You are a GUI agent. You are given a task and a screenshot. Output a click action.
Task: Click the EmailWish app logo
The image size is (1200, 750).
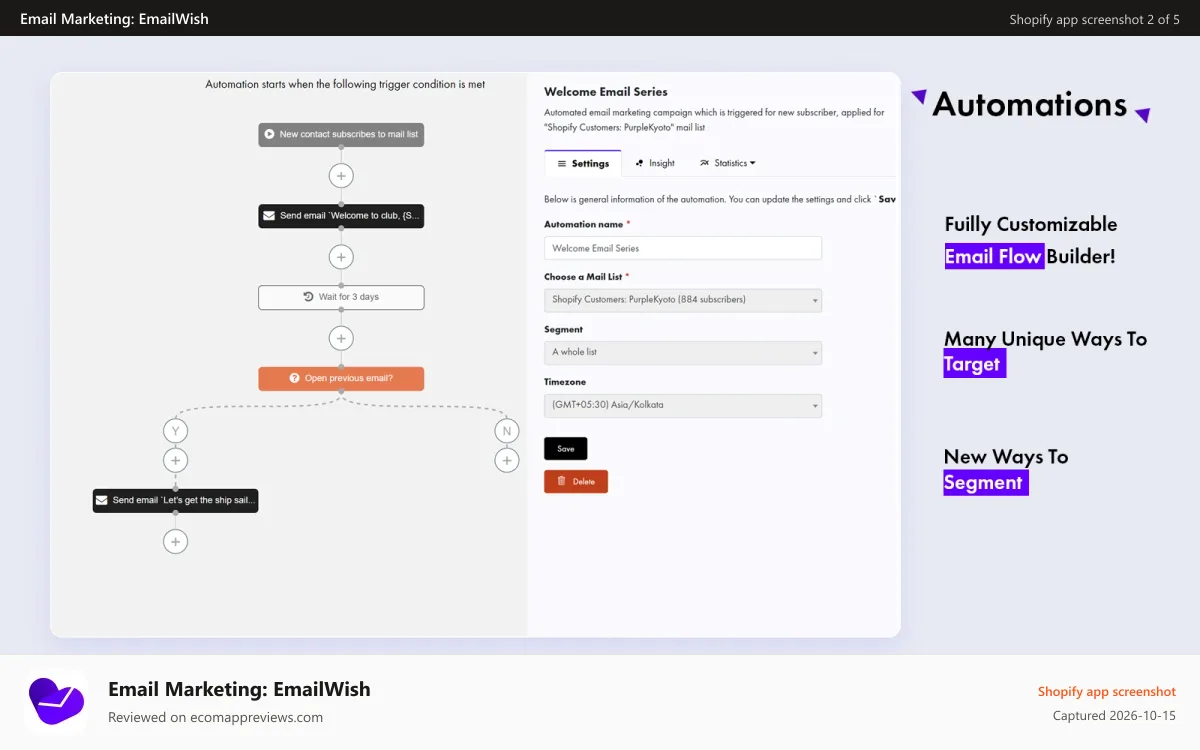pyautogui.click(x=56, y=701)
